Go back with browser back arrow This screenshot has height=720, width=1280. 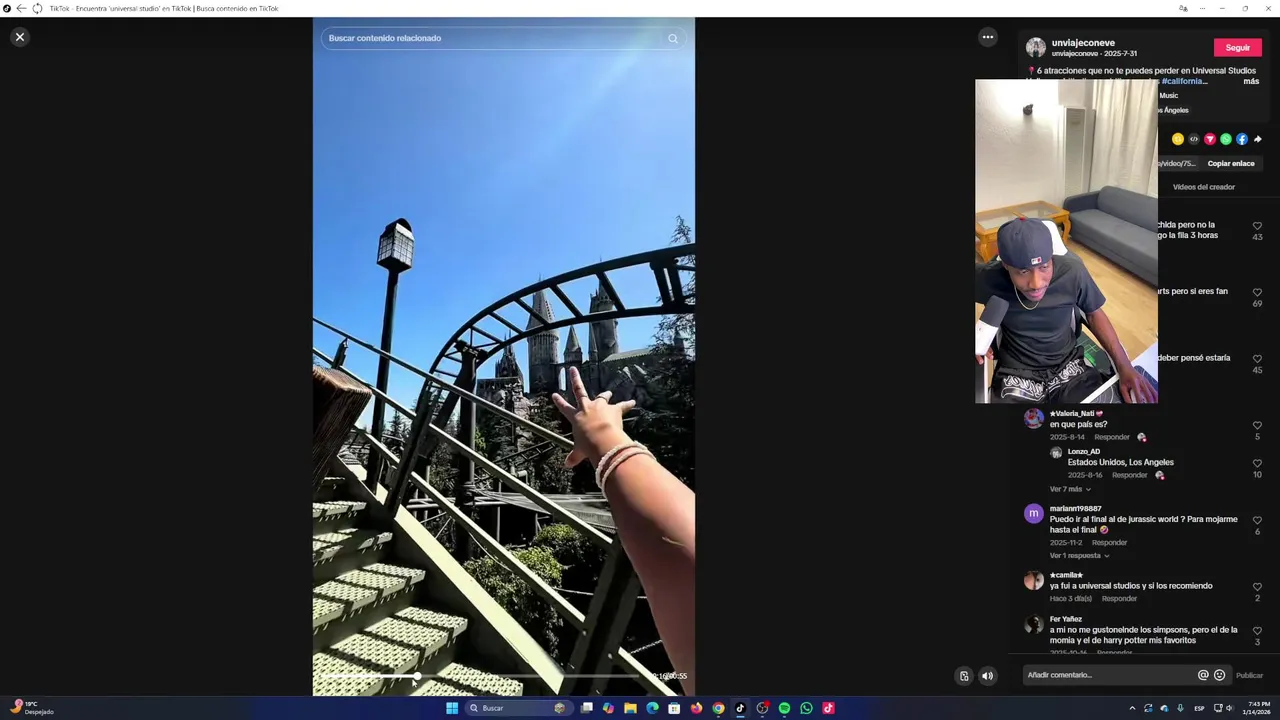21,8
